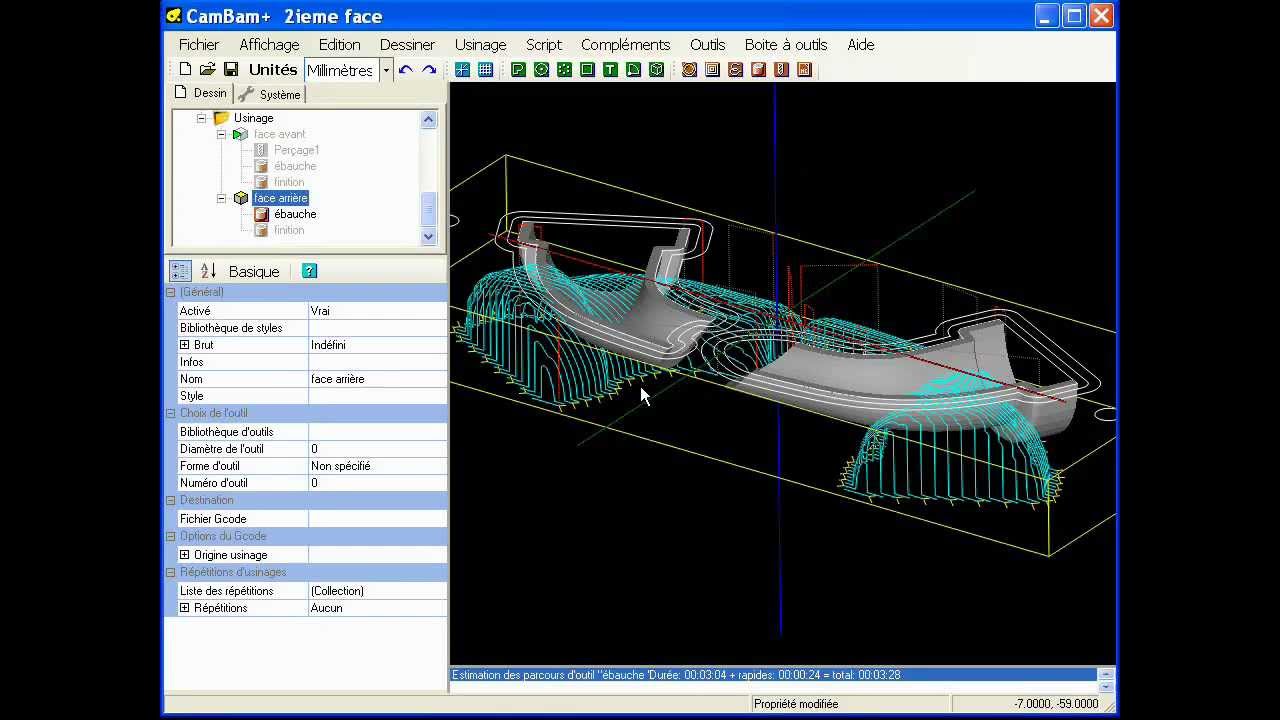This screenshot has width=1280, height=720.
Task: Click the Pocket machining operation icon
Action: (712, 69)
